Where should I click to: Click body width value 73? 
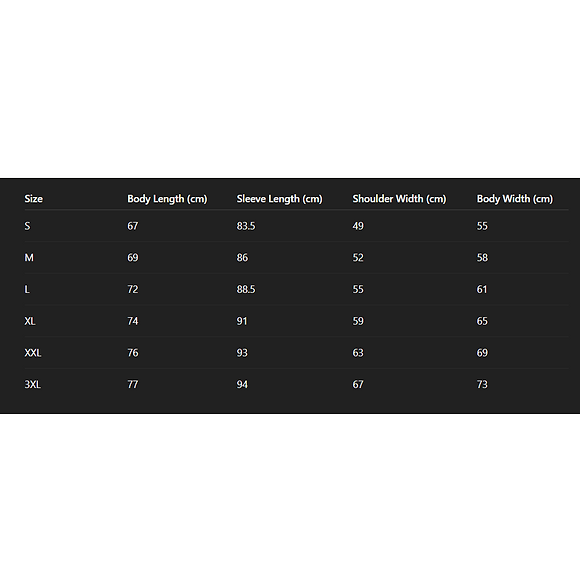(x=482, y=385)
